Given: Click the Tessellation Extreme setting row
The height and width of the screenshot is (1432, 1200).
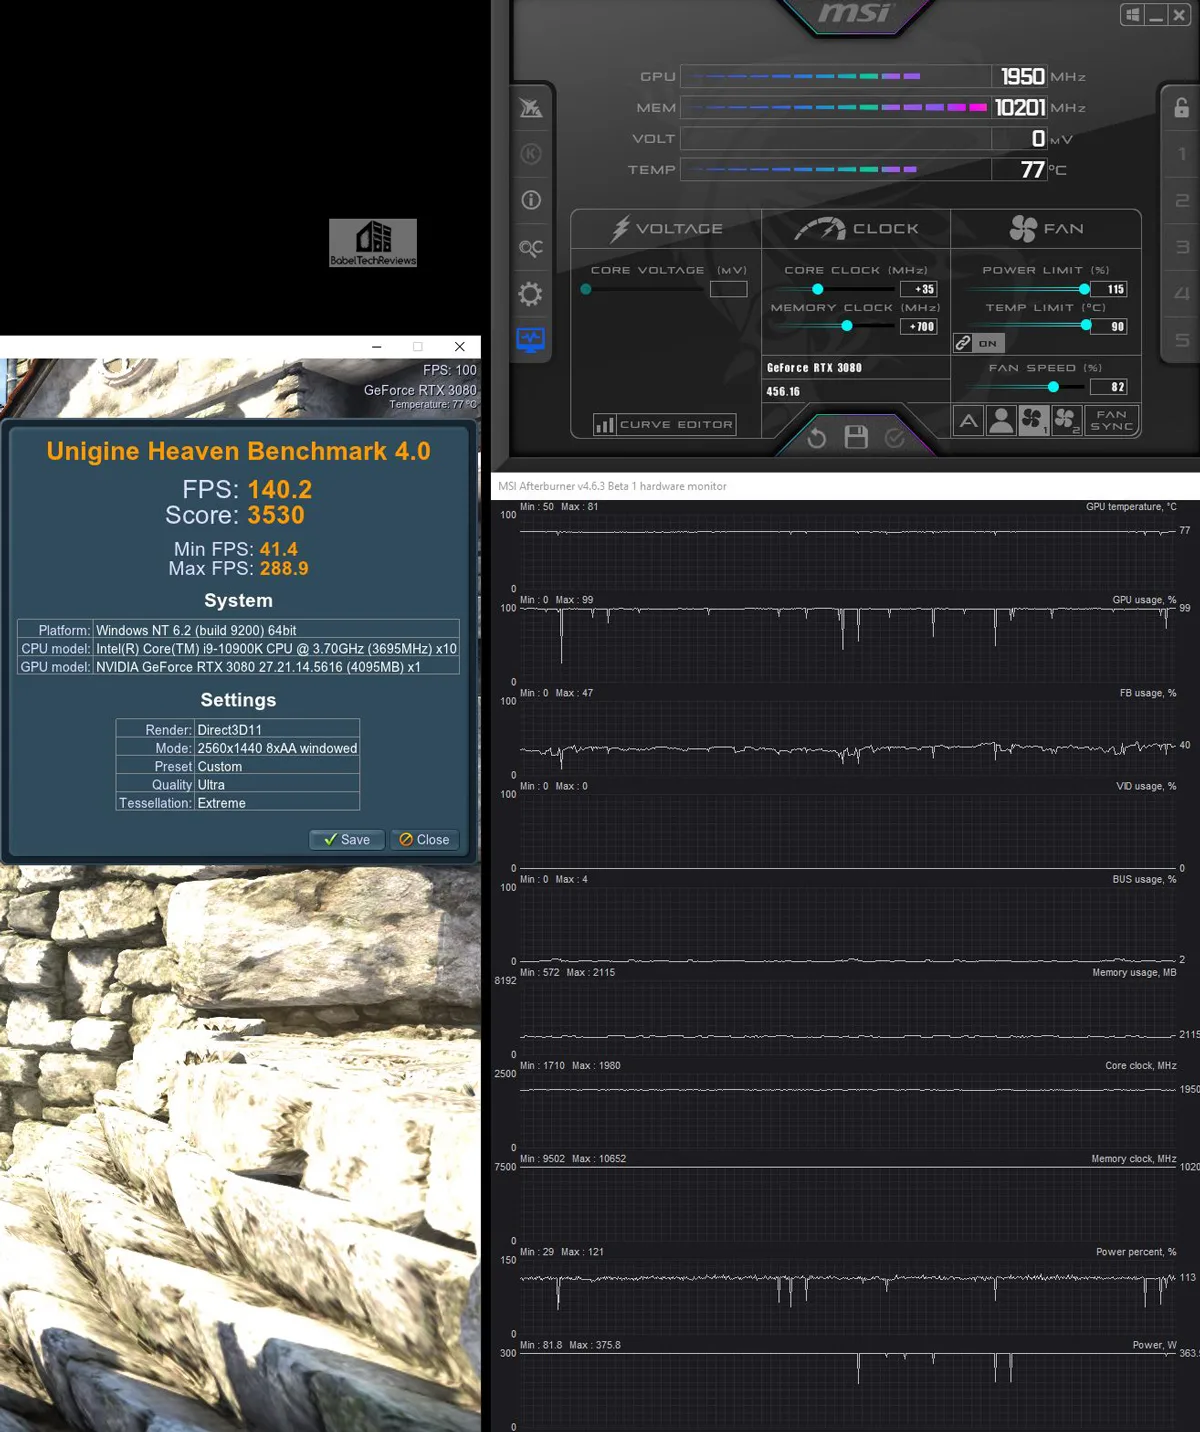Looking at the screenshot, I should click(x=238, y=803).
